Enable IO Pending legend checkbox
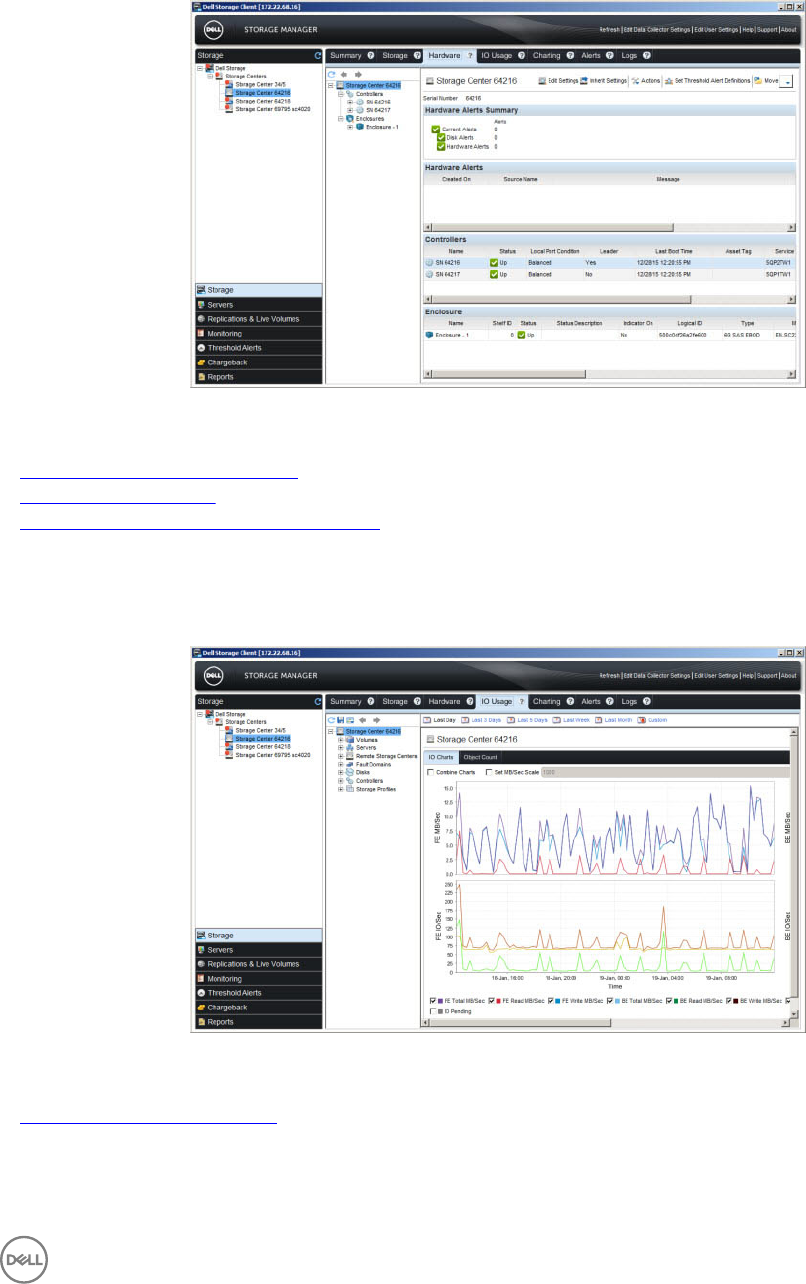 (x=433, y=1011)
